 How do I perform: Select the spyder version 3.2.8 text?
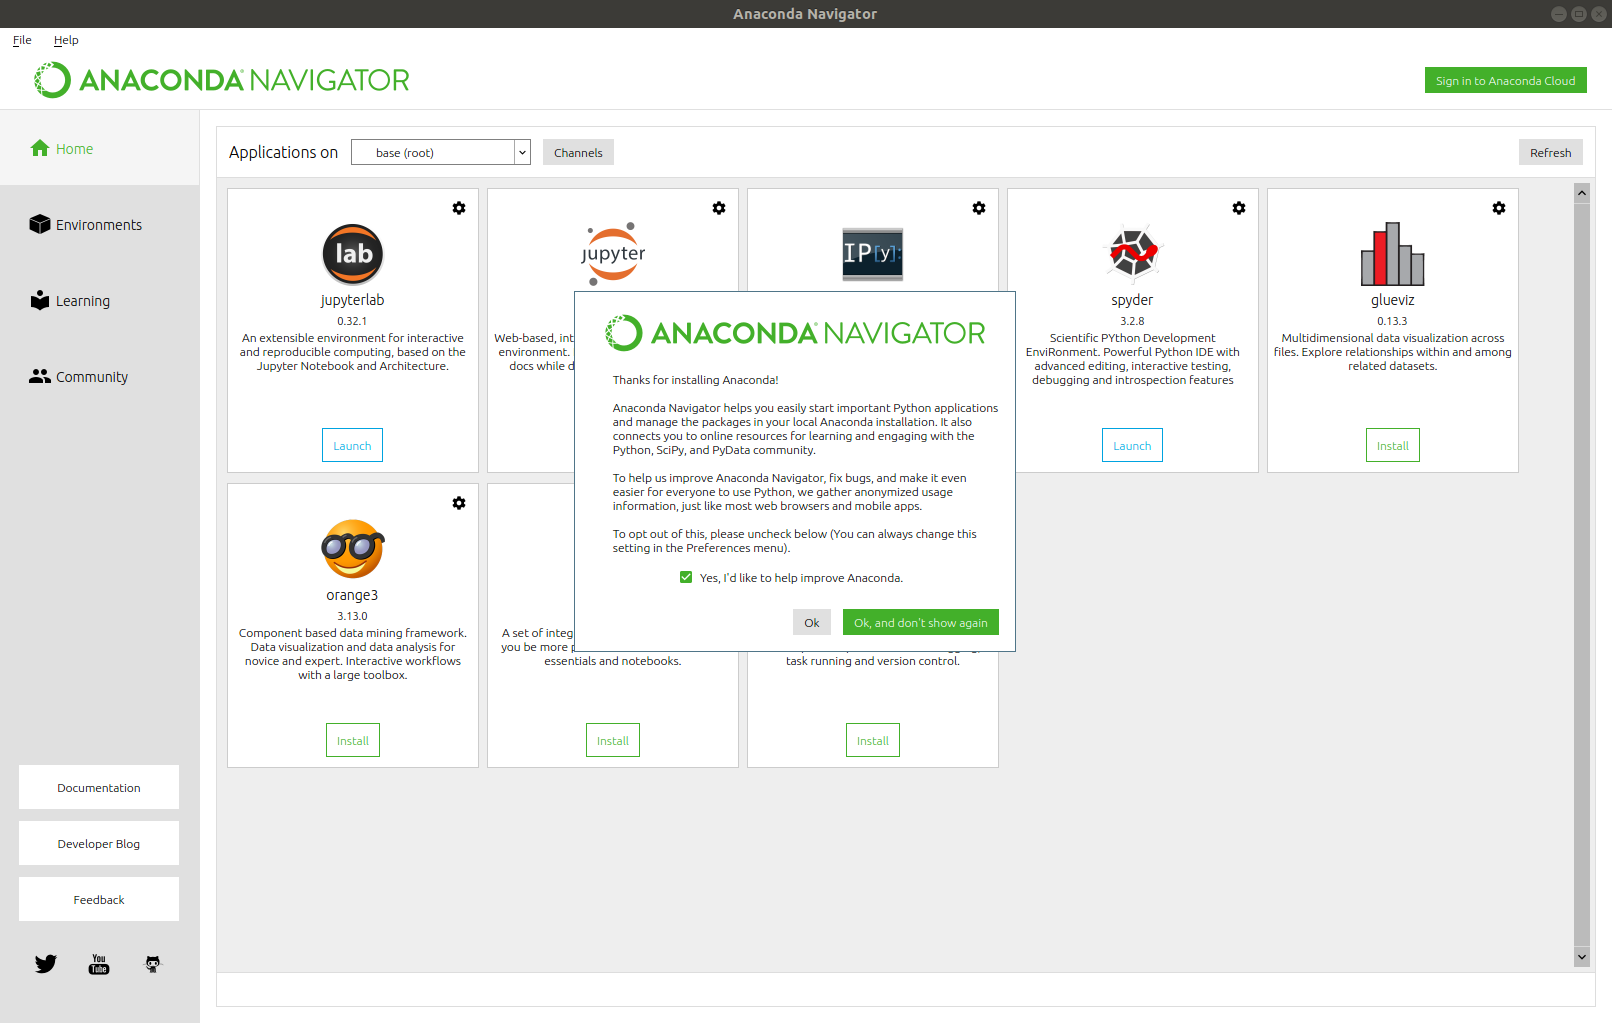click(1132, 321)
